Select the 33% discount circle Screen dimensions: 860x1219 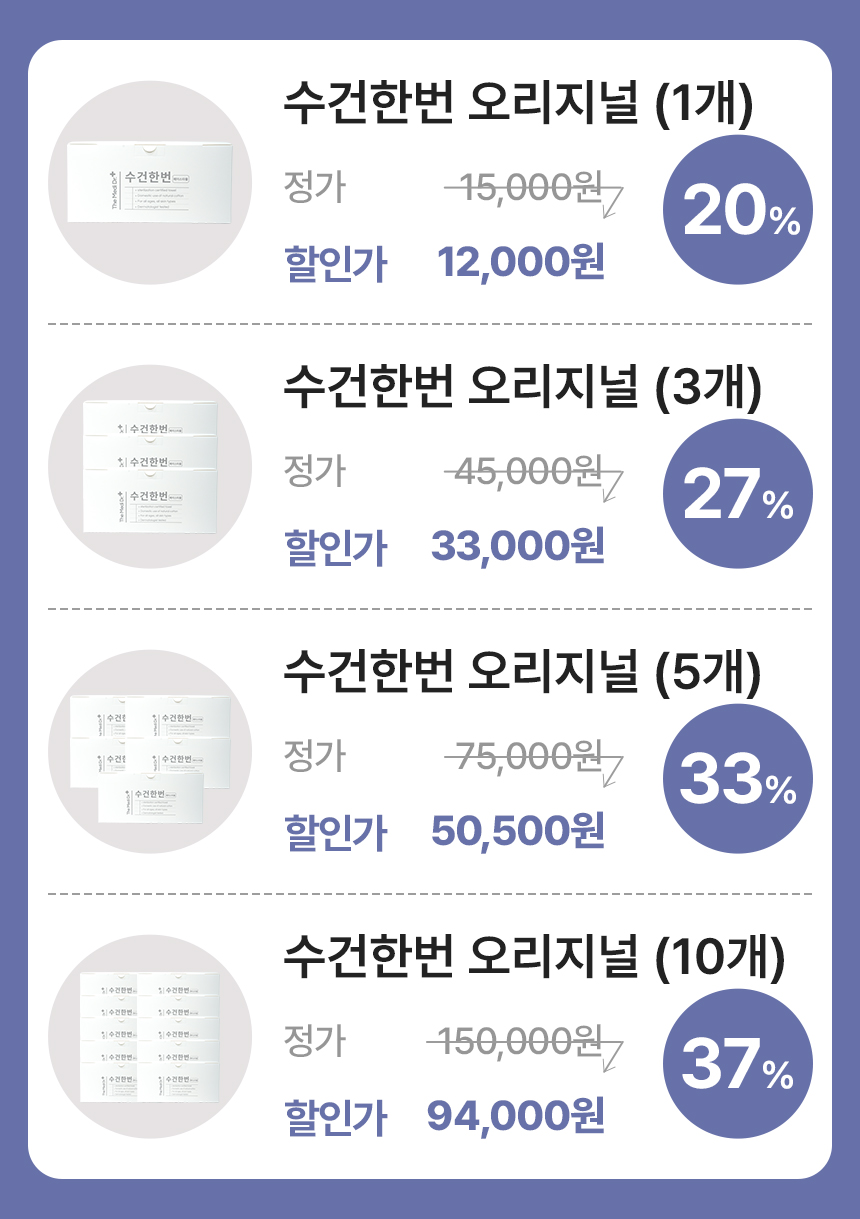(x=738, y=779)
